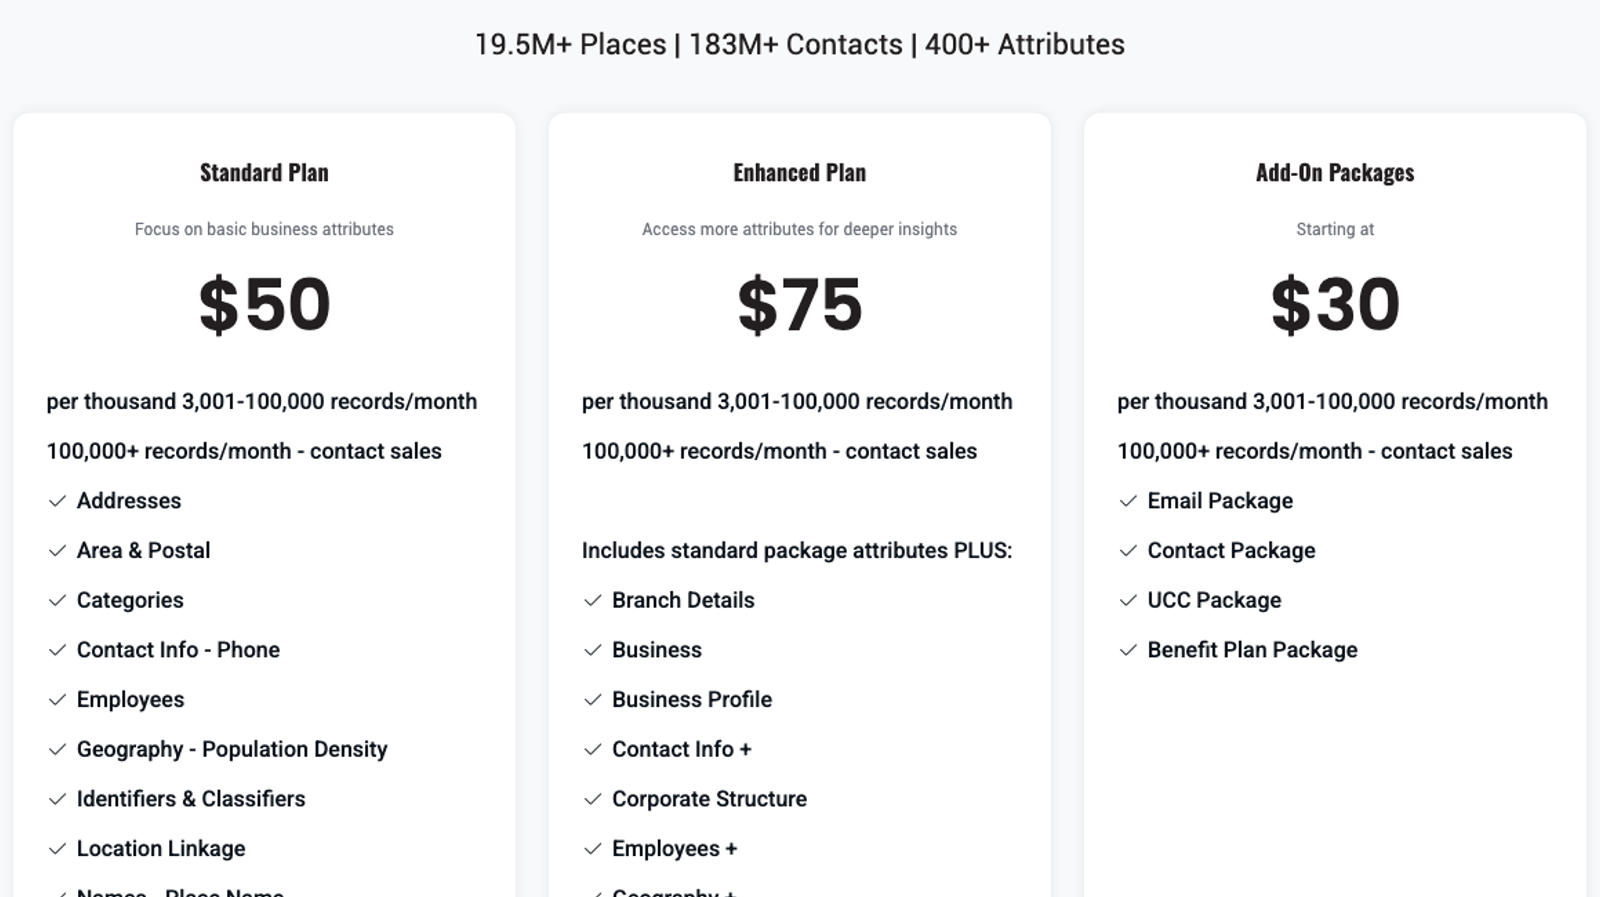This screenshot has height=897, width=1600.
Task: Click Enhanced Plan's 'per thousand 3,001-100,000 records/month'
Action: coord(797,402)
